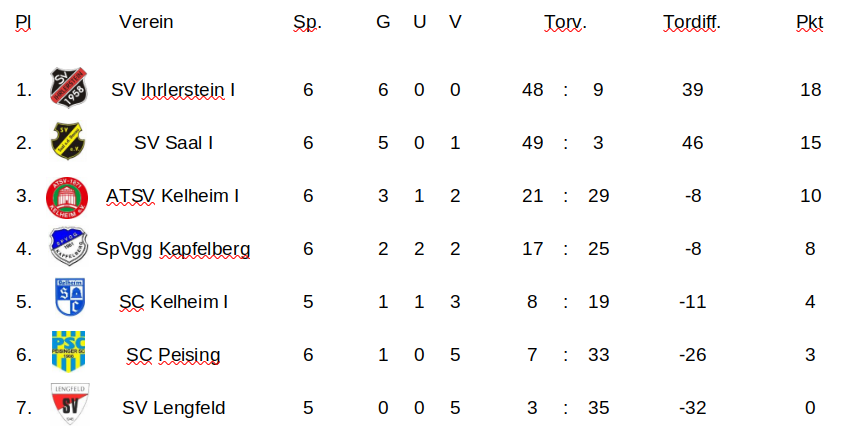
Task: Click the Verein column header
Action: click(146, 22)
